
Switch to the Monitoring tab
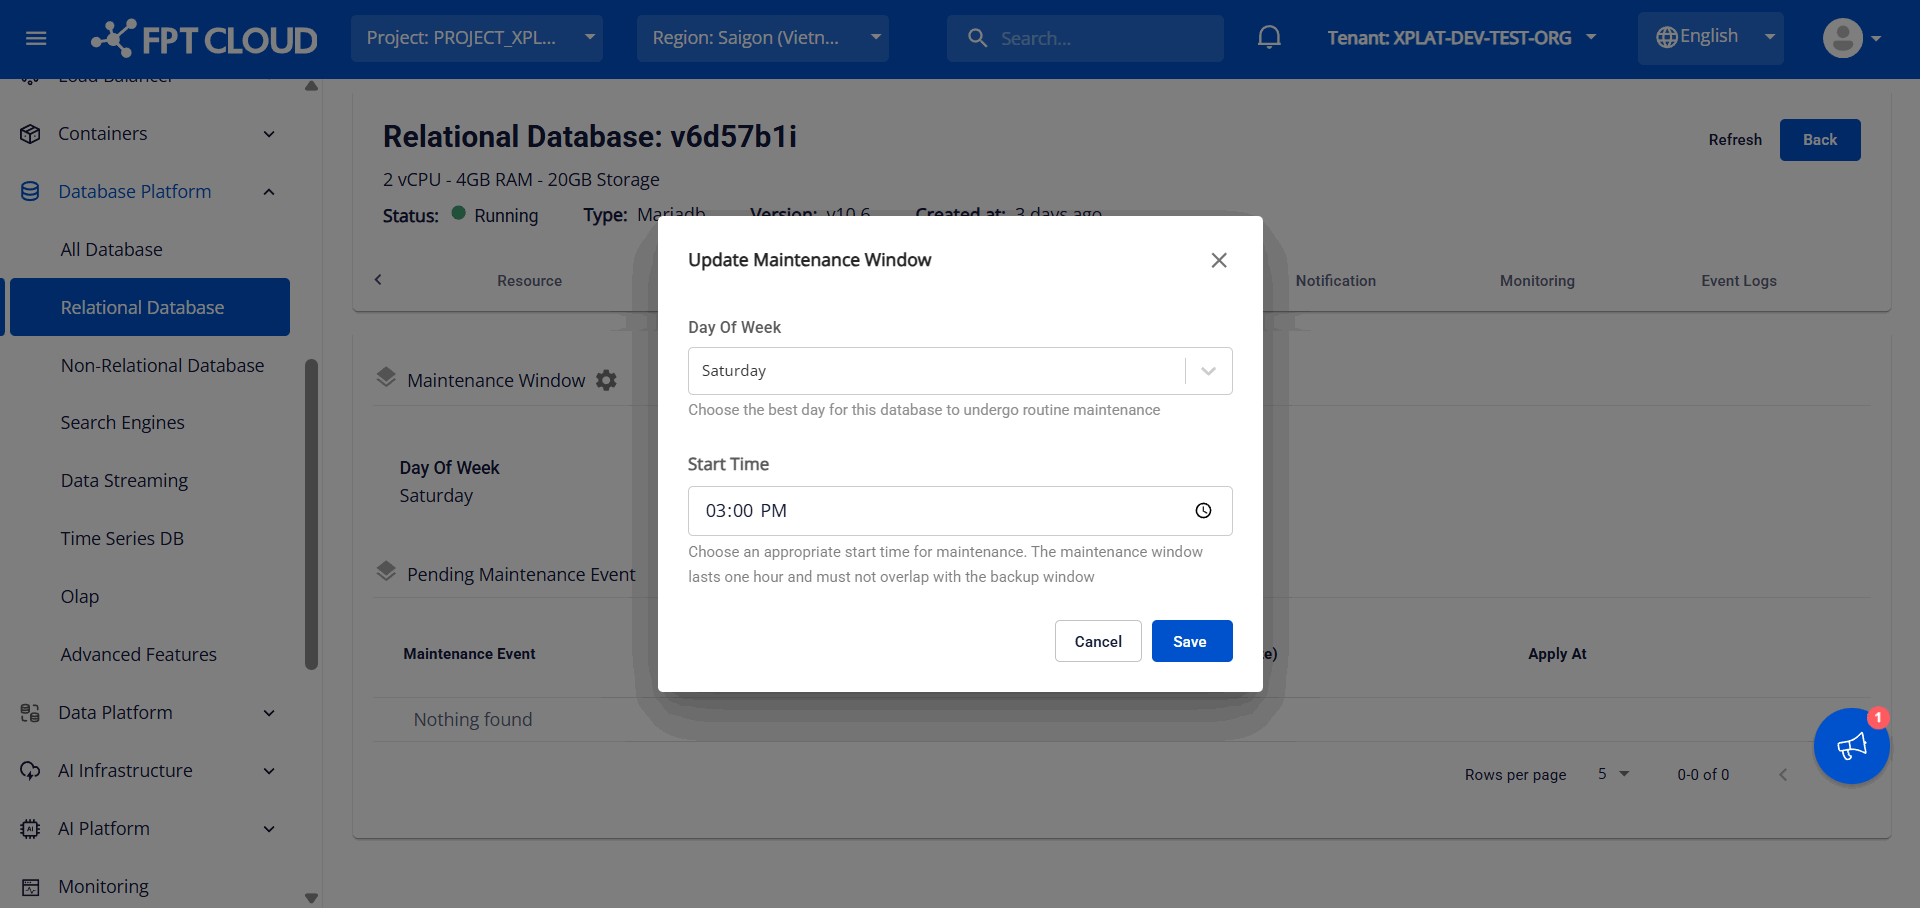[x=1536, y=281]
